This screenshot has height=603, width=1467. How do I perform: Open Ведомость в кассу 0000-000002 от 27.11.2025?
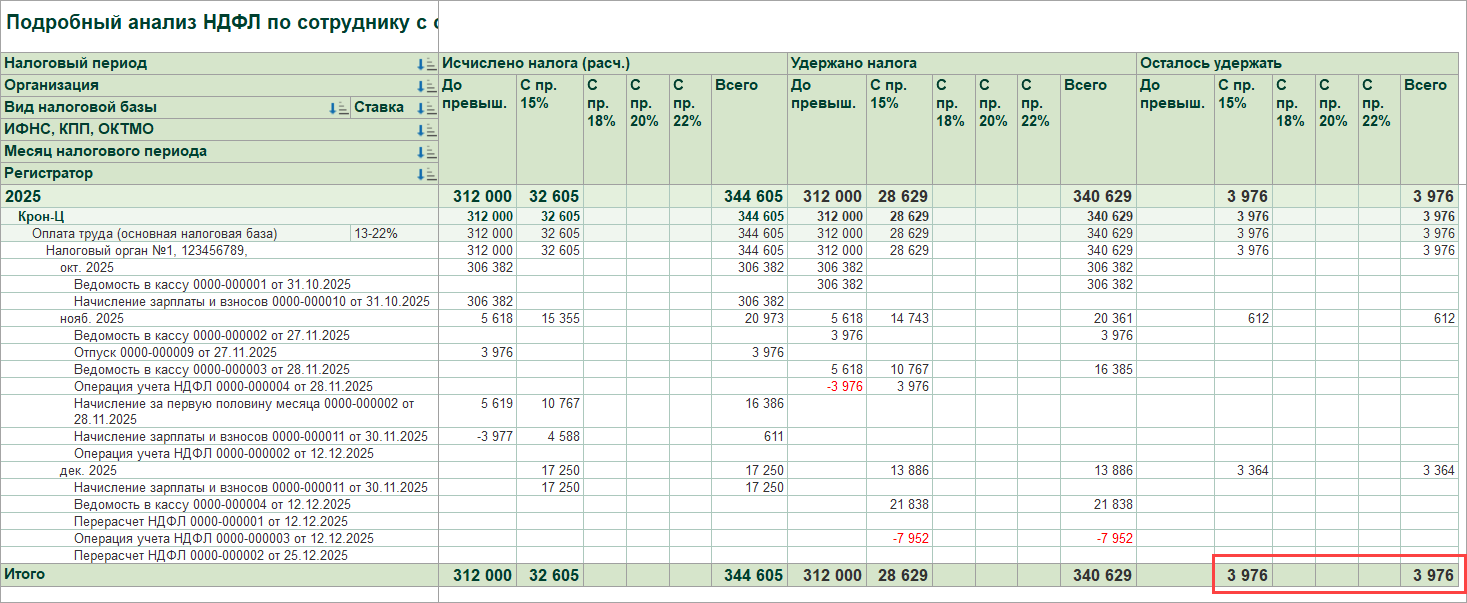(212, 336)
